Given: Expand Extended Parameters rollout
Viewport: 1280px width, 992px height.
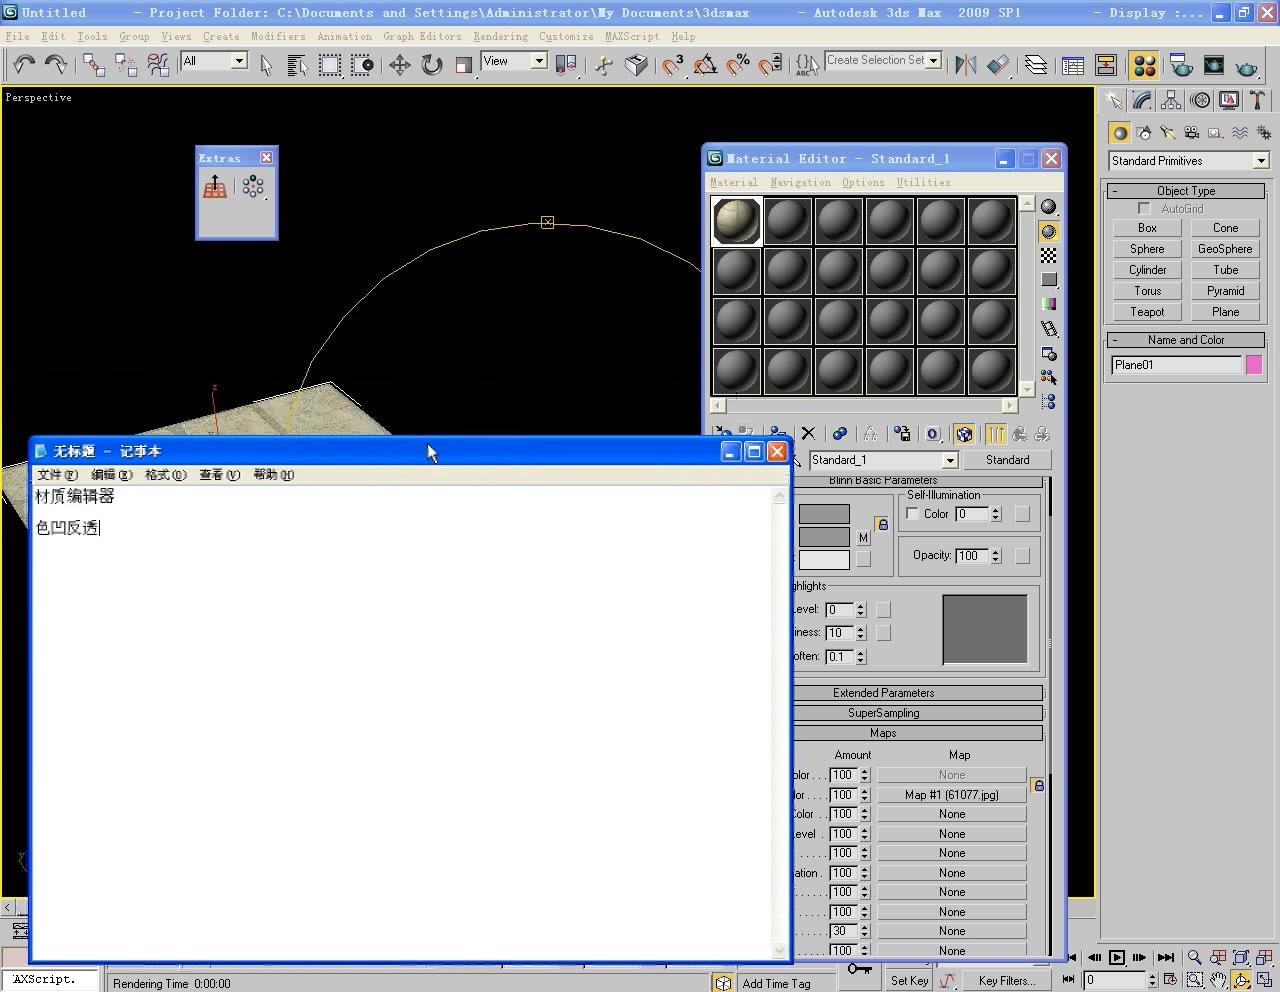Looking at the screenshot, I should [884, 693].
